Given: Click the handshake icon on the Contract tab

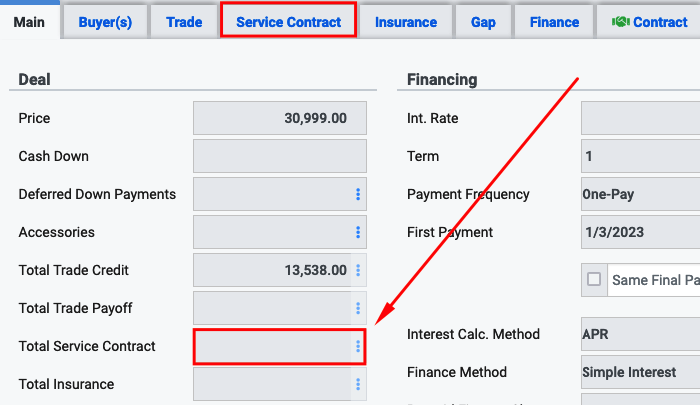Looking at the screenshot, I should pyautogui.click(x=621, y=21).
